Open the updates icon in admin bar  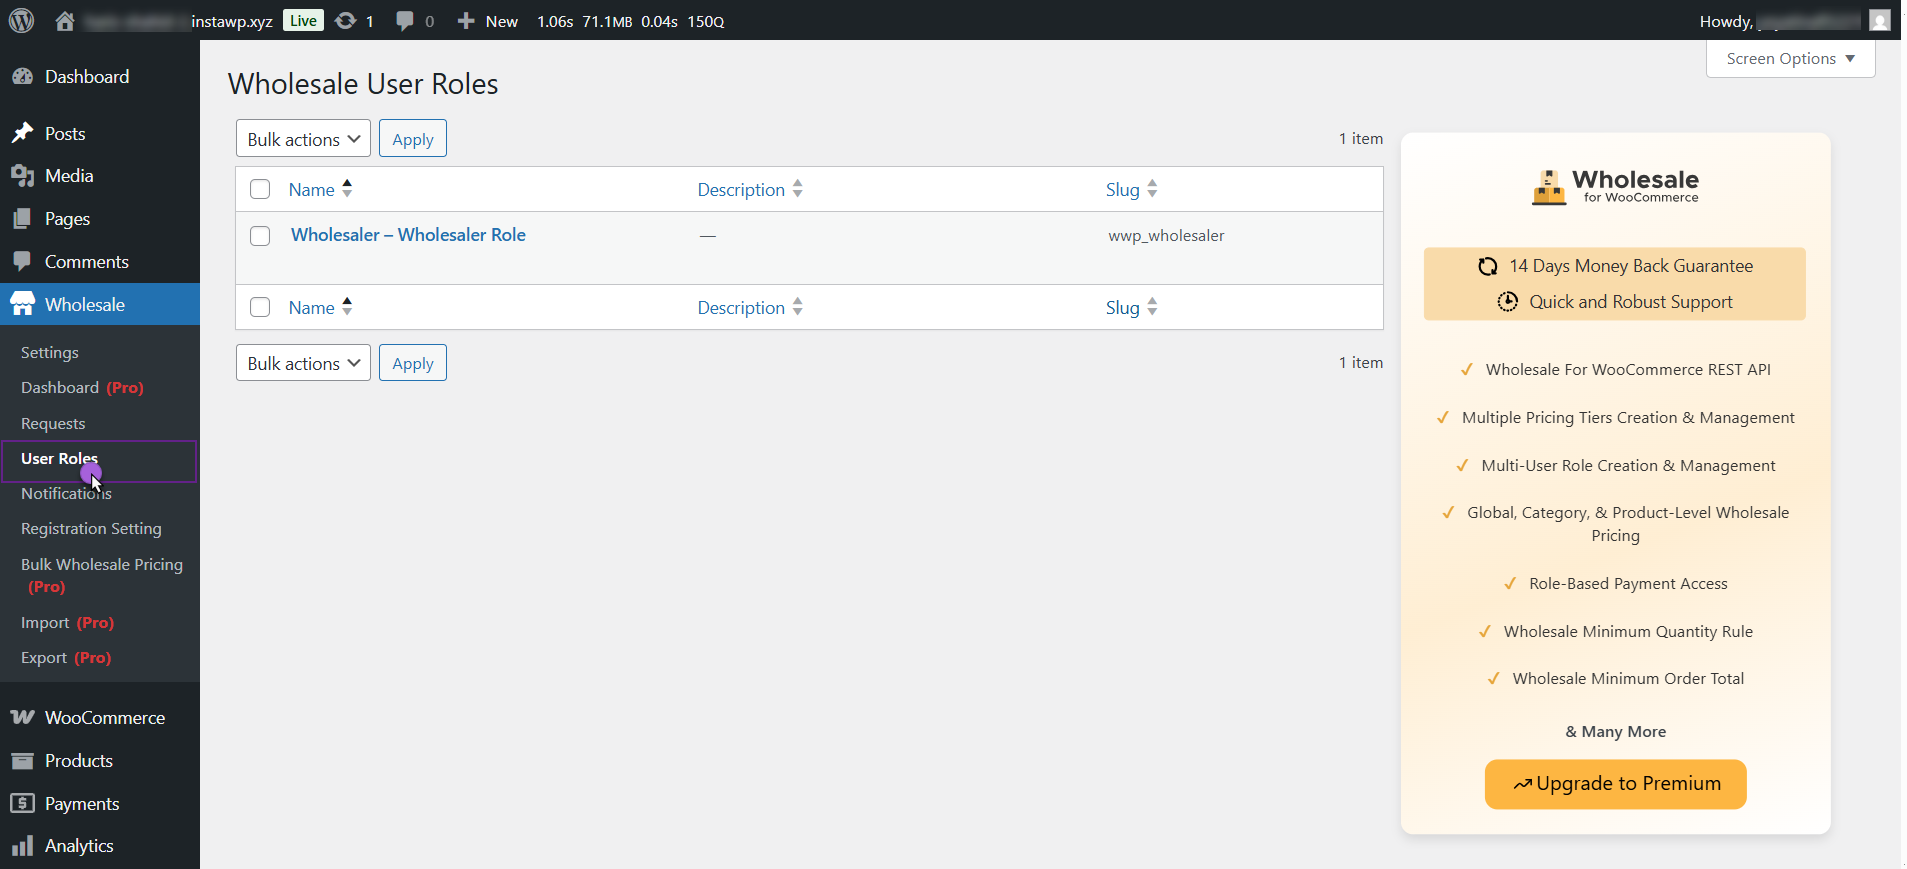[345, 21]
